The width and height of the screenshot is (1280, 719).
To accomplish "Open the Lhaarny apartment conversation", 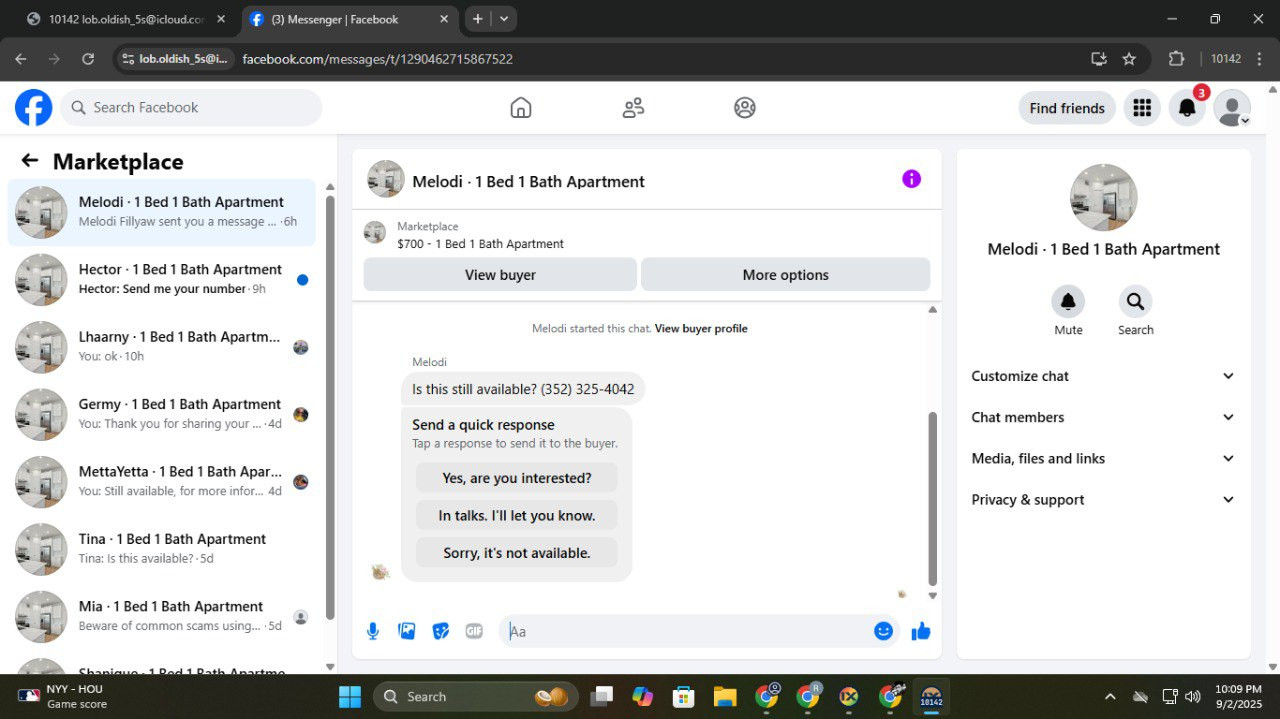I will [161, 347].
